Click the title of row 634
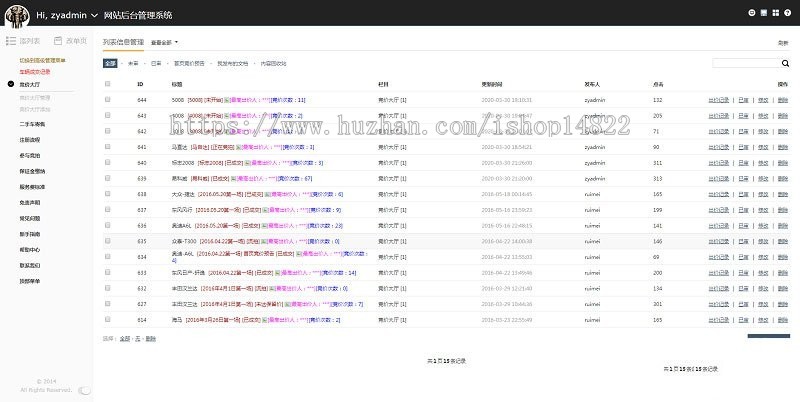800x402 pixels. click(x=182, y=254)
